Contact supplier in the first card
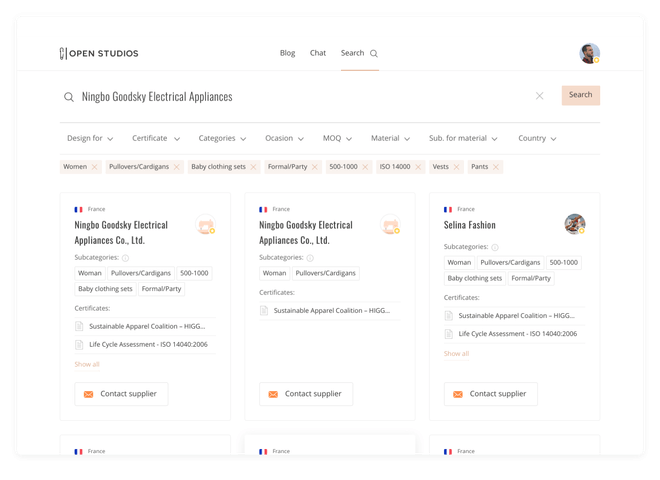Viewport: 660px width, 480px height. pos(121,394)
